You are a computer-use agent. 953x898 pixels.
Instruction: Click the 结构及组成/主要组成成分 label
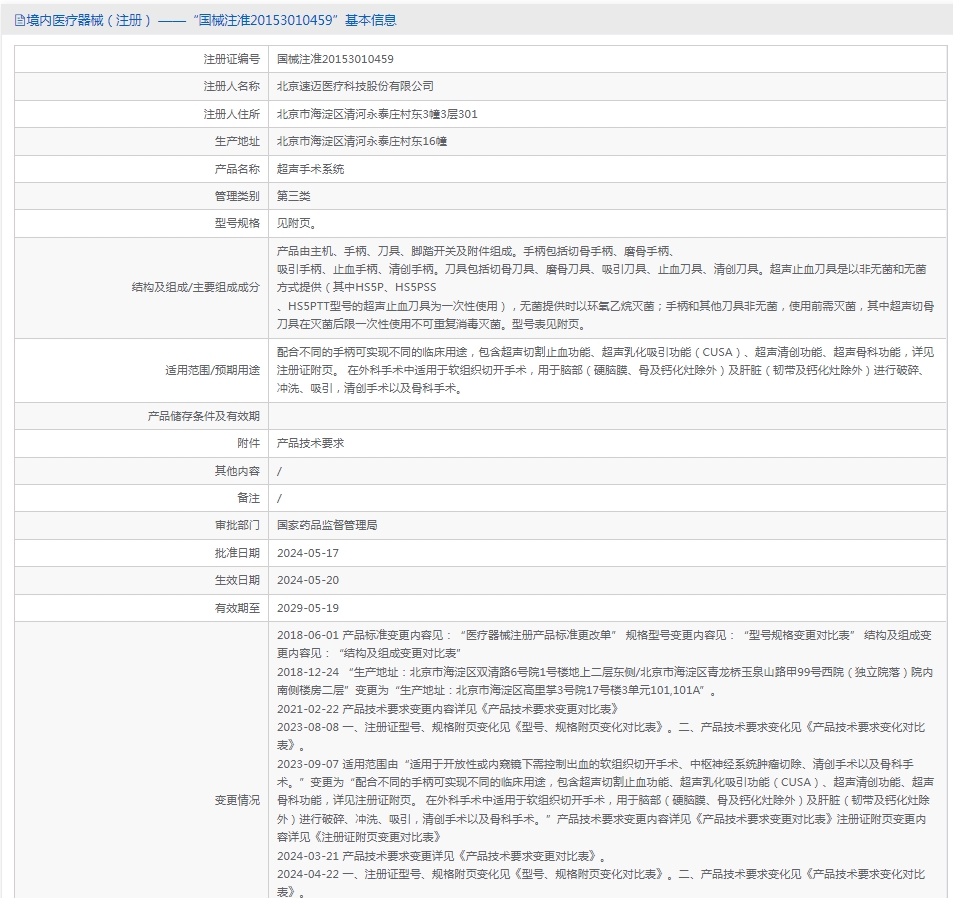(196, 287)
